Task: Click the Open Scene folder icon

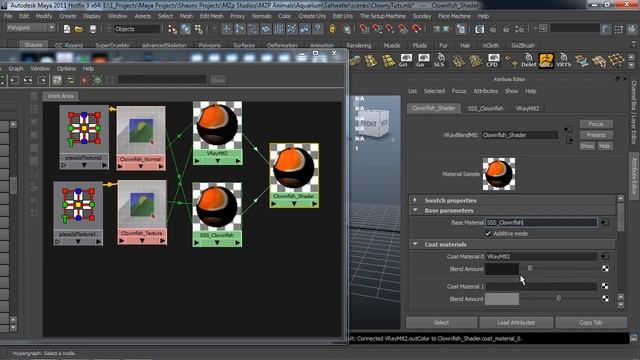Action: tap(79, 29)
